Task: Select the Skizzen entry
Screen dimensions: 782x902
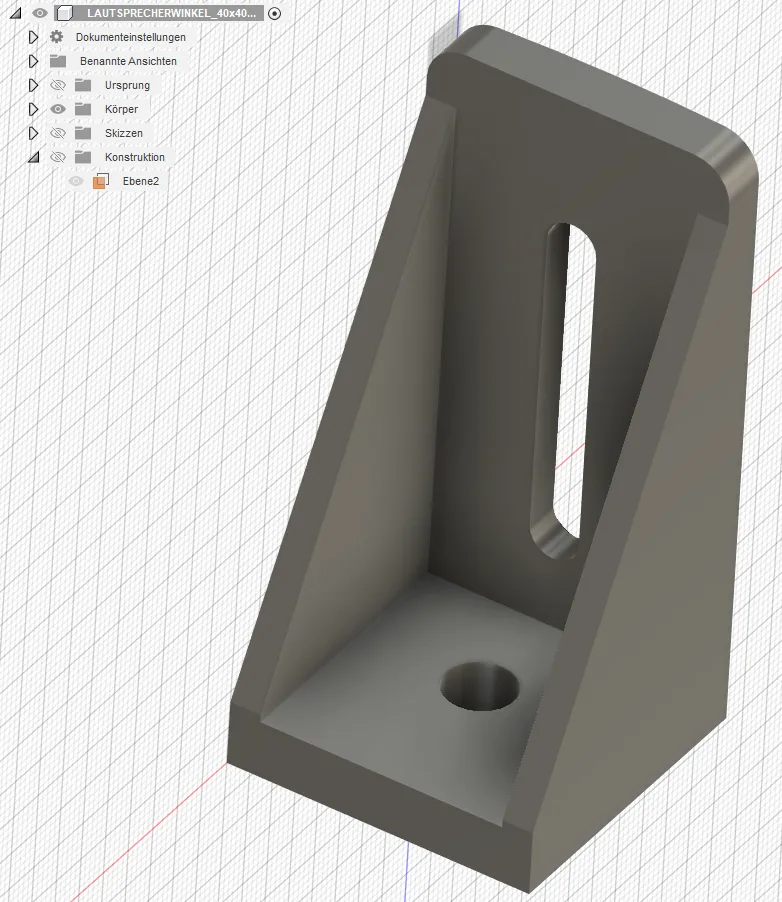Action: pyautogui.click(x=124, y=133)
